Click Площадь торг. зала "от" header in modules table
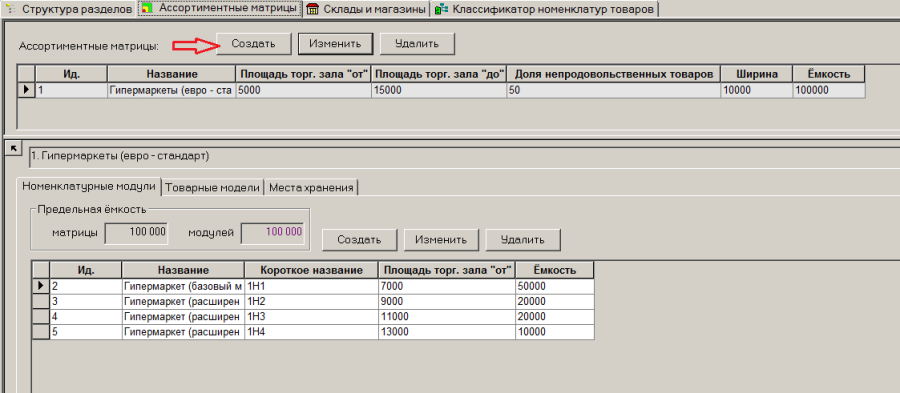Image resolution: width=900 pixels, height=393 pixels. [447, 270]
